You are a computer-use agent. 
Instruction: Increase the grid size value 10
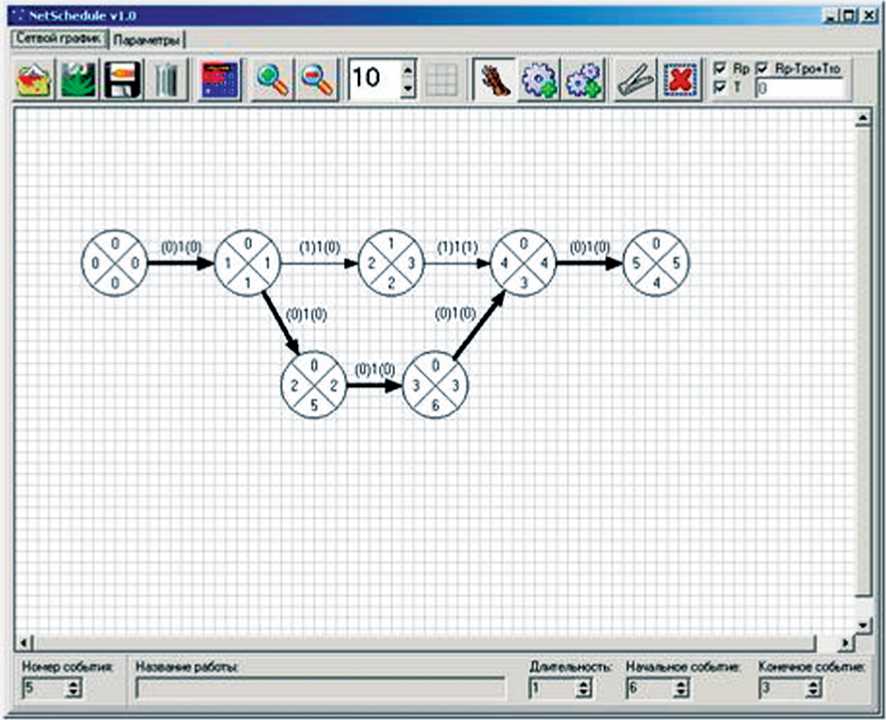(407, 70)
